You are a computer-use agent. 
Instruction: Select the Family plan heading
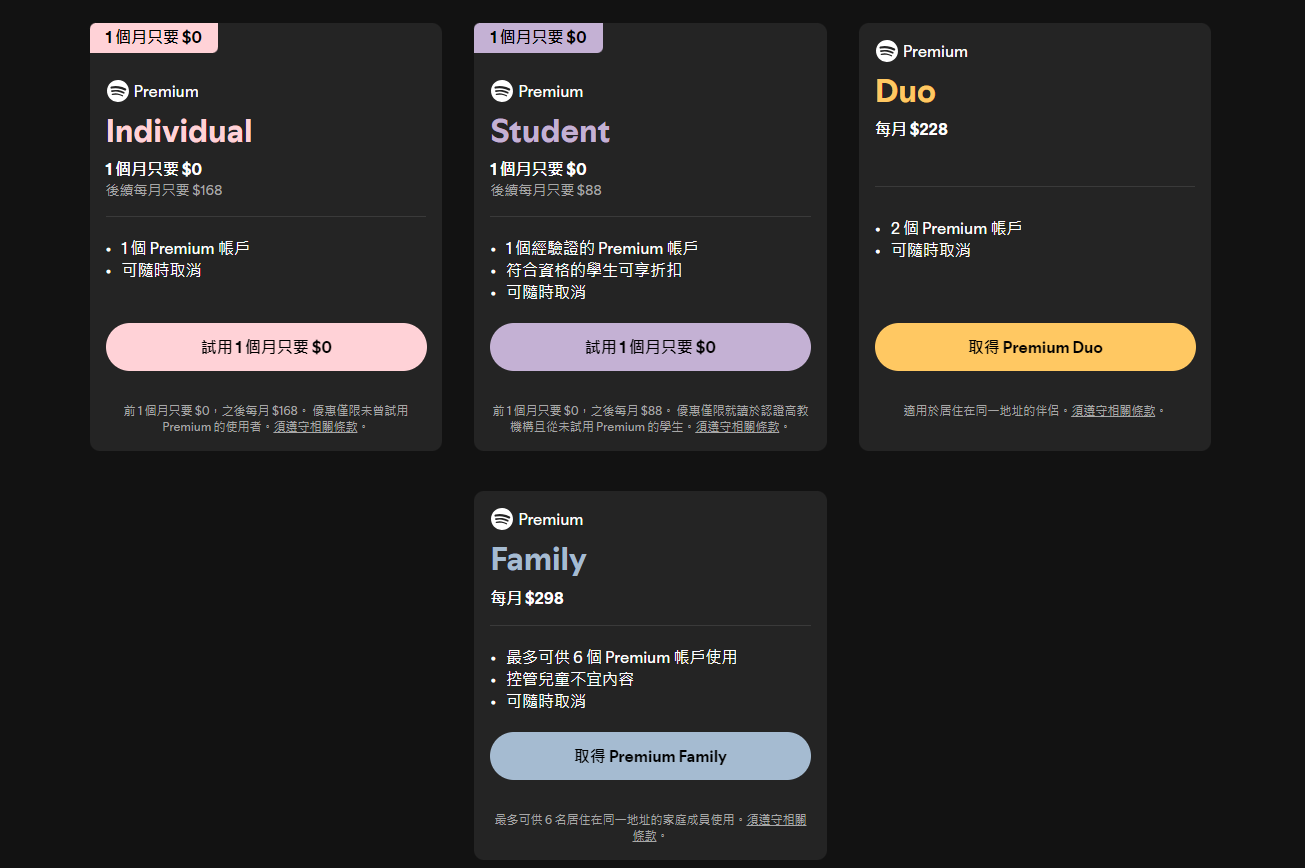538,560
